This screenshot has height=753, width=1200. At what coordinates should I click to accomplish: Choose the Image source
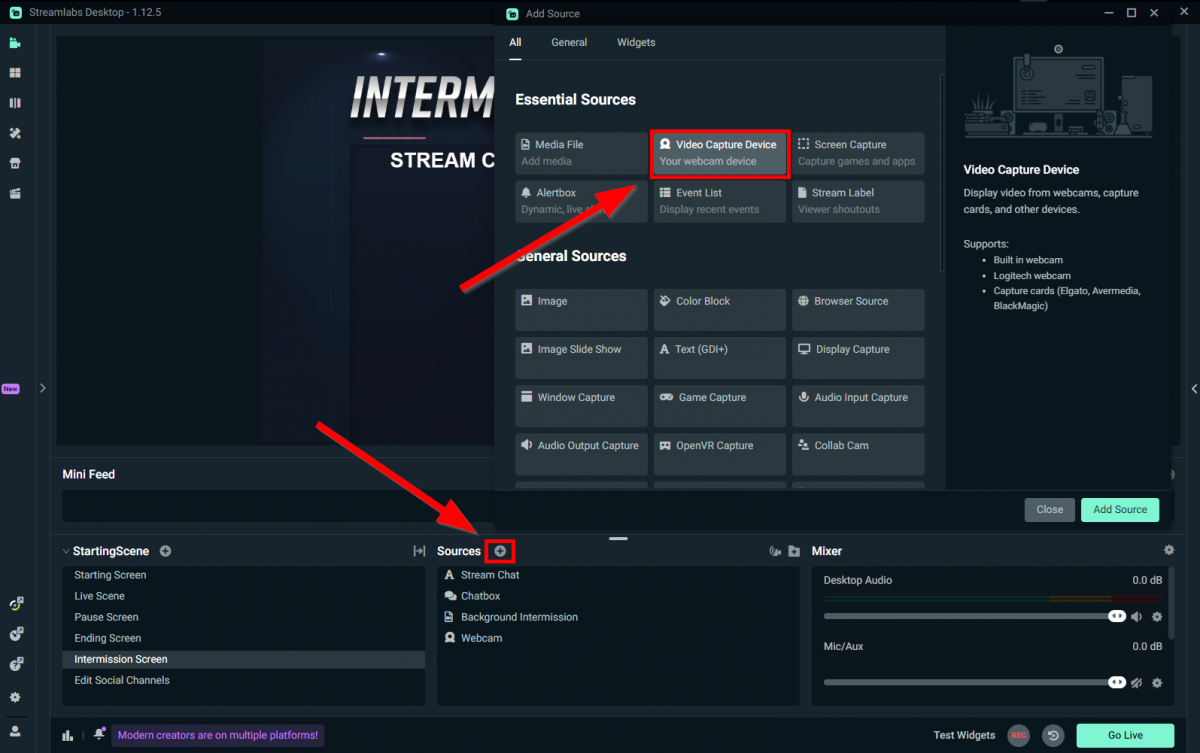pos(582,310)
